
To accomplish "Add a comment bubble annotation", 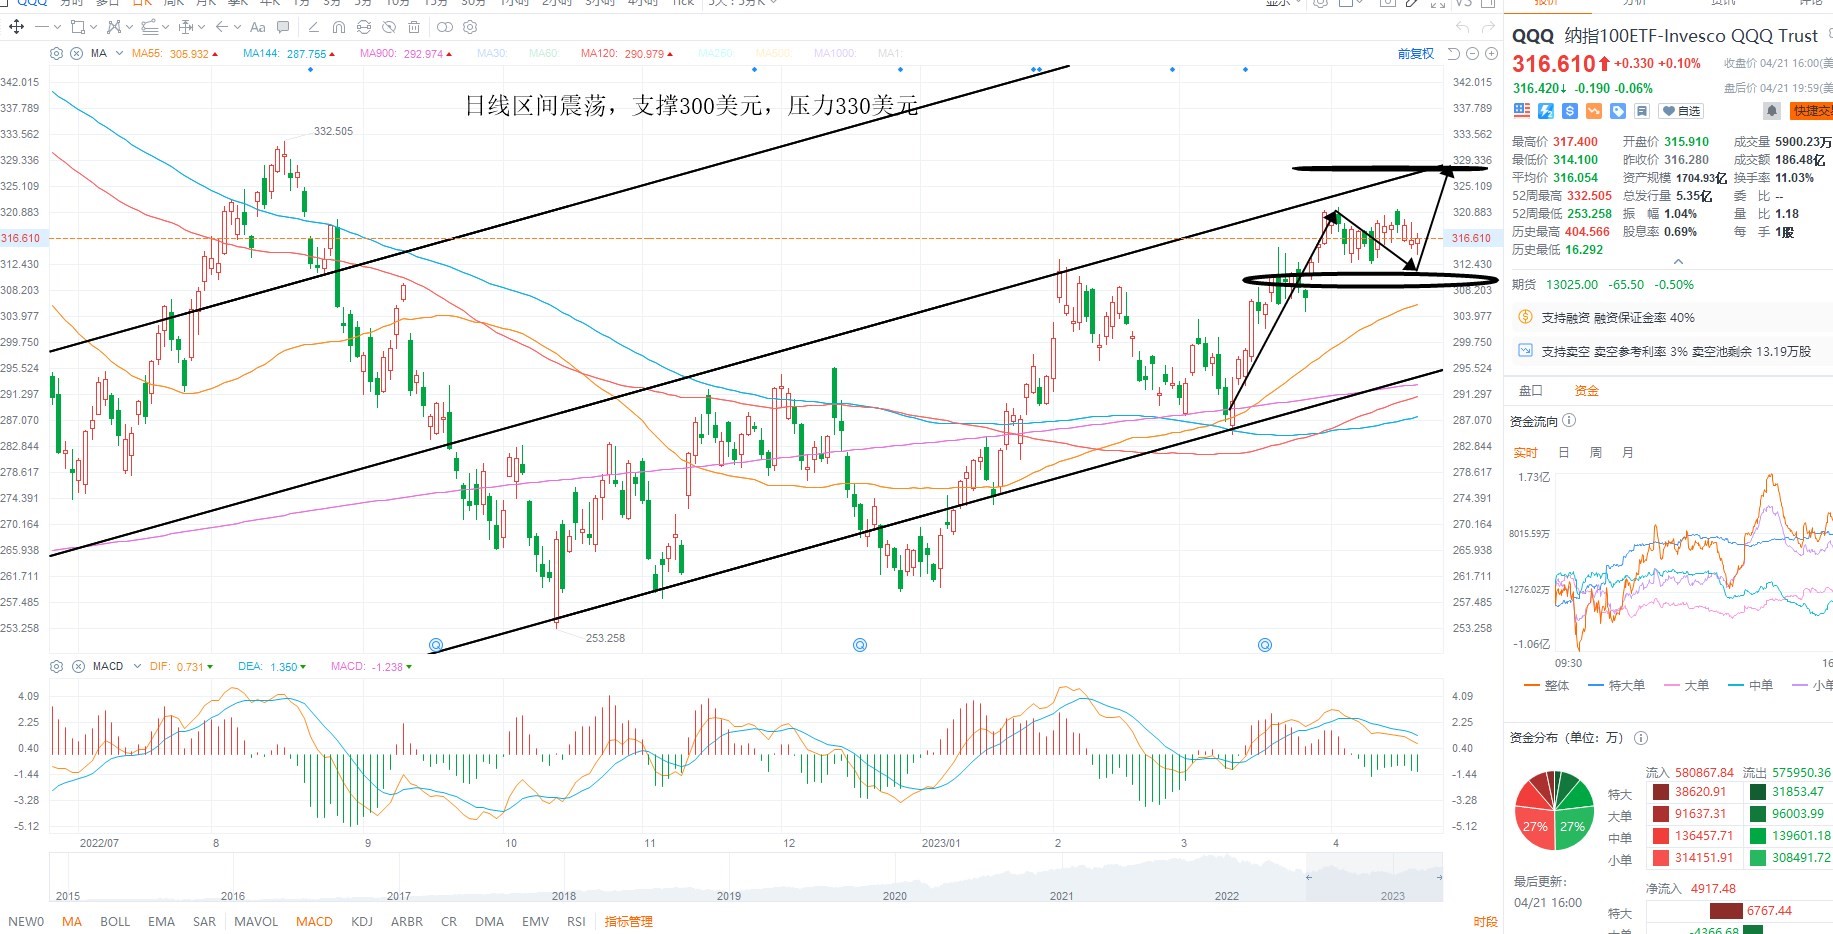I will [x=283, y=27].
